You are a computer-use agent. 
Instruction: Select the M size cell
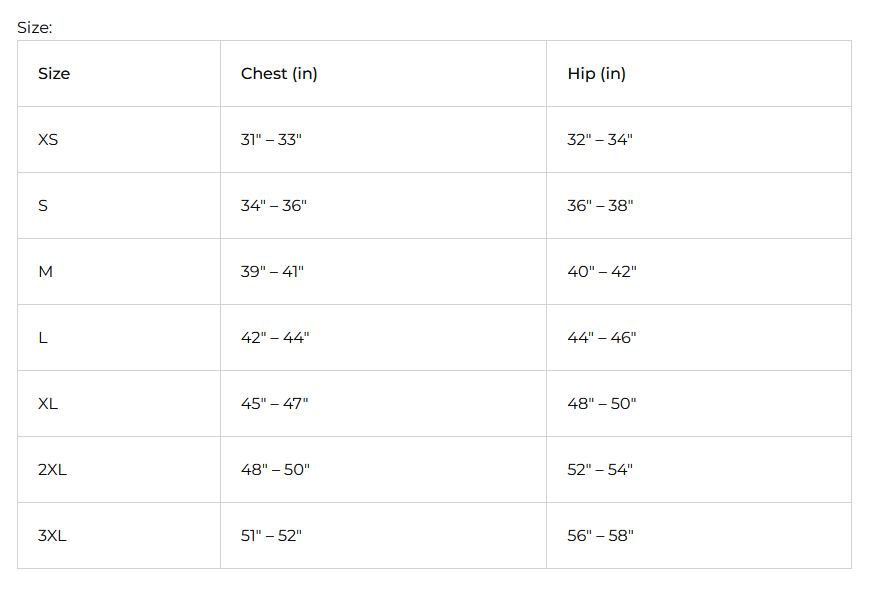tap(45, 272)
